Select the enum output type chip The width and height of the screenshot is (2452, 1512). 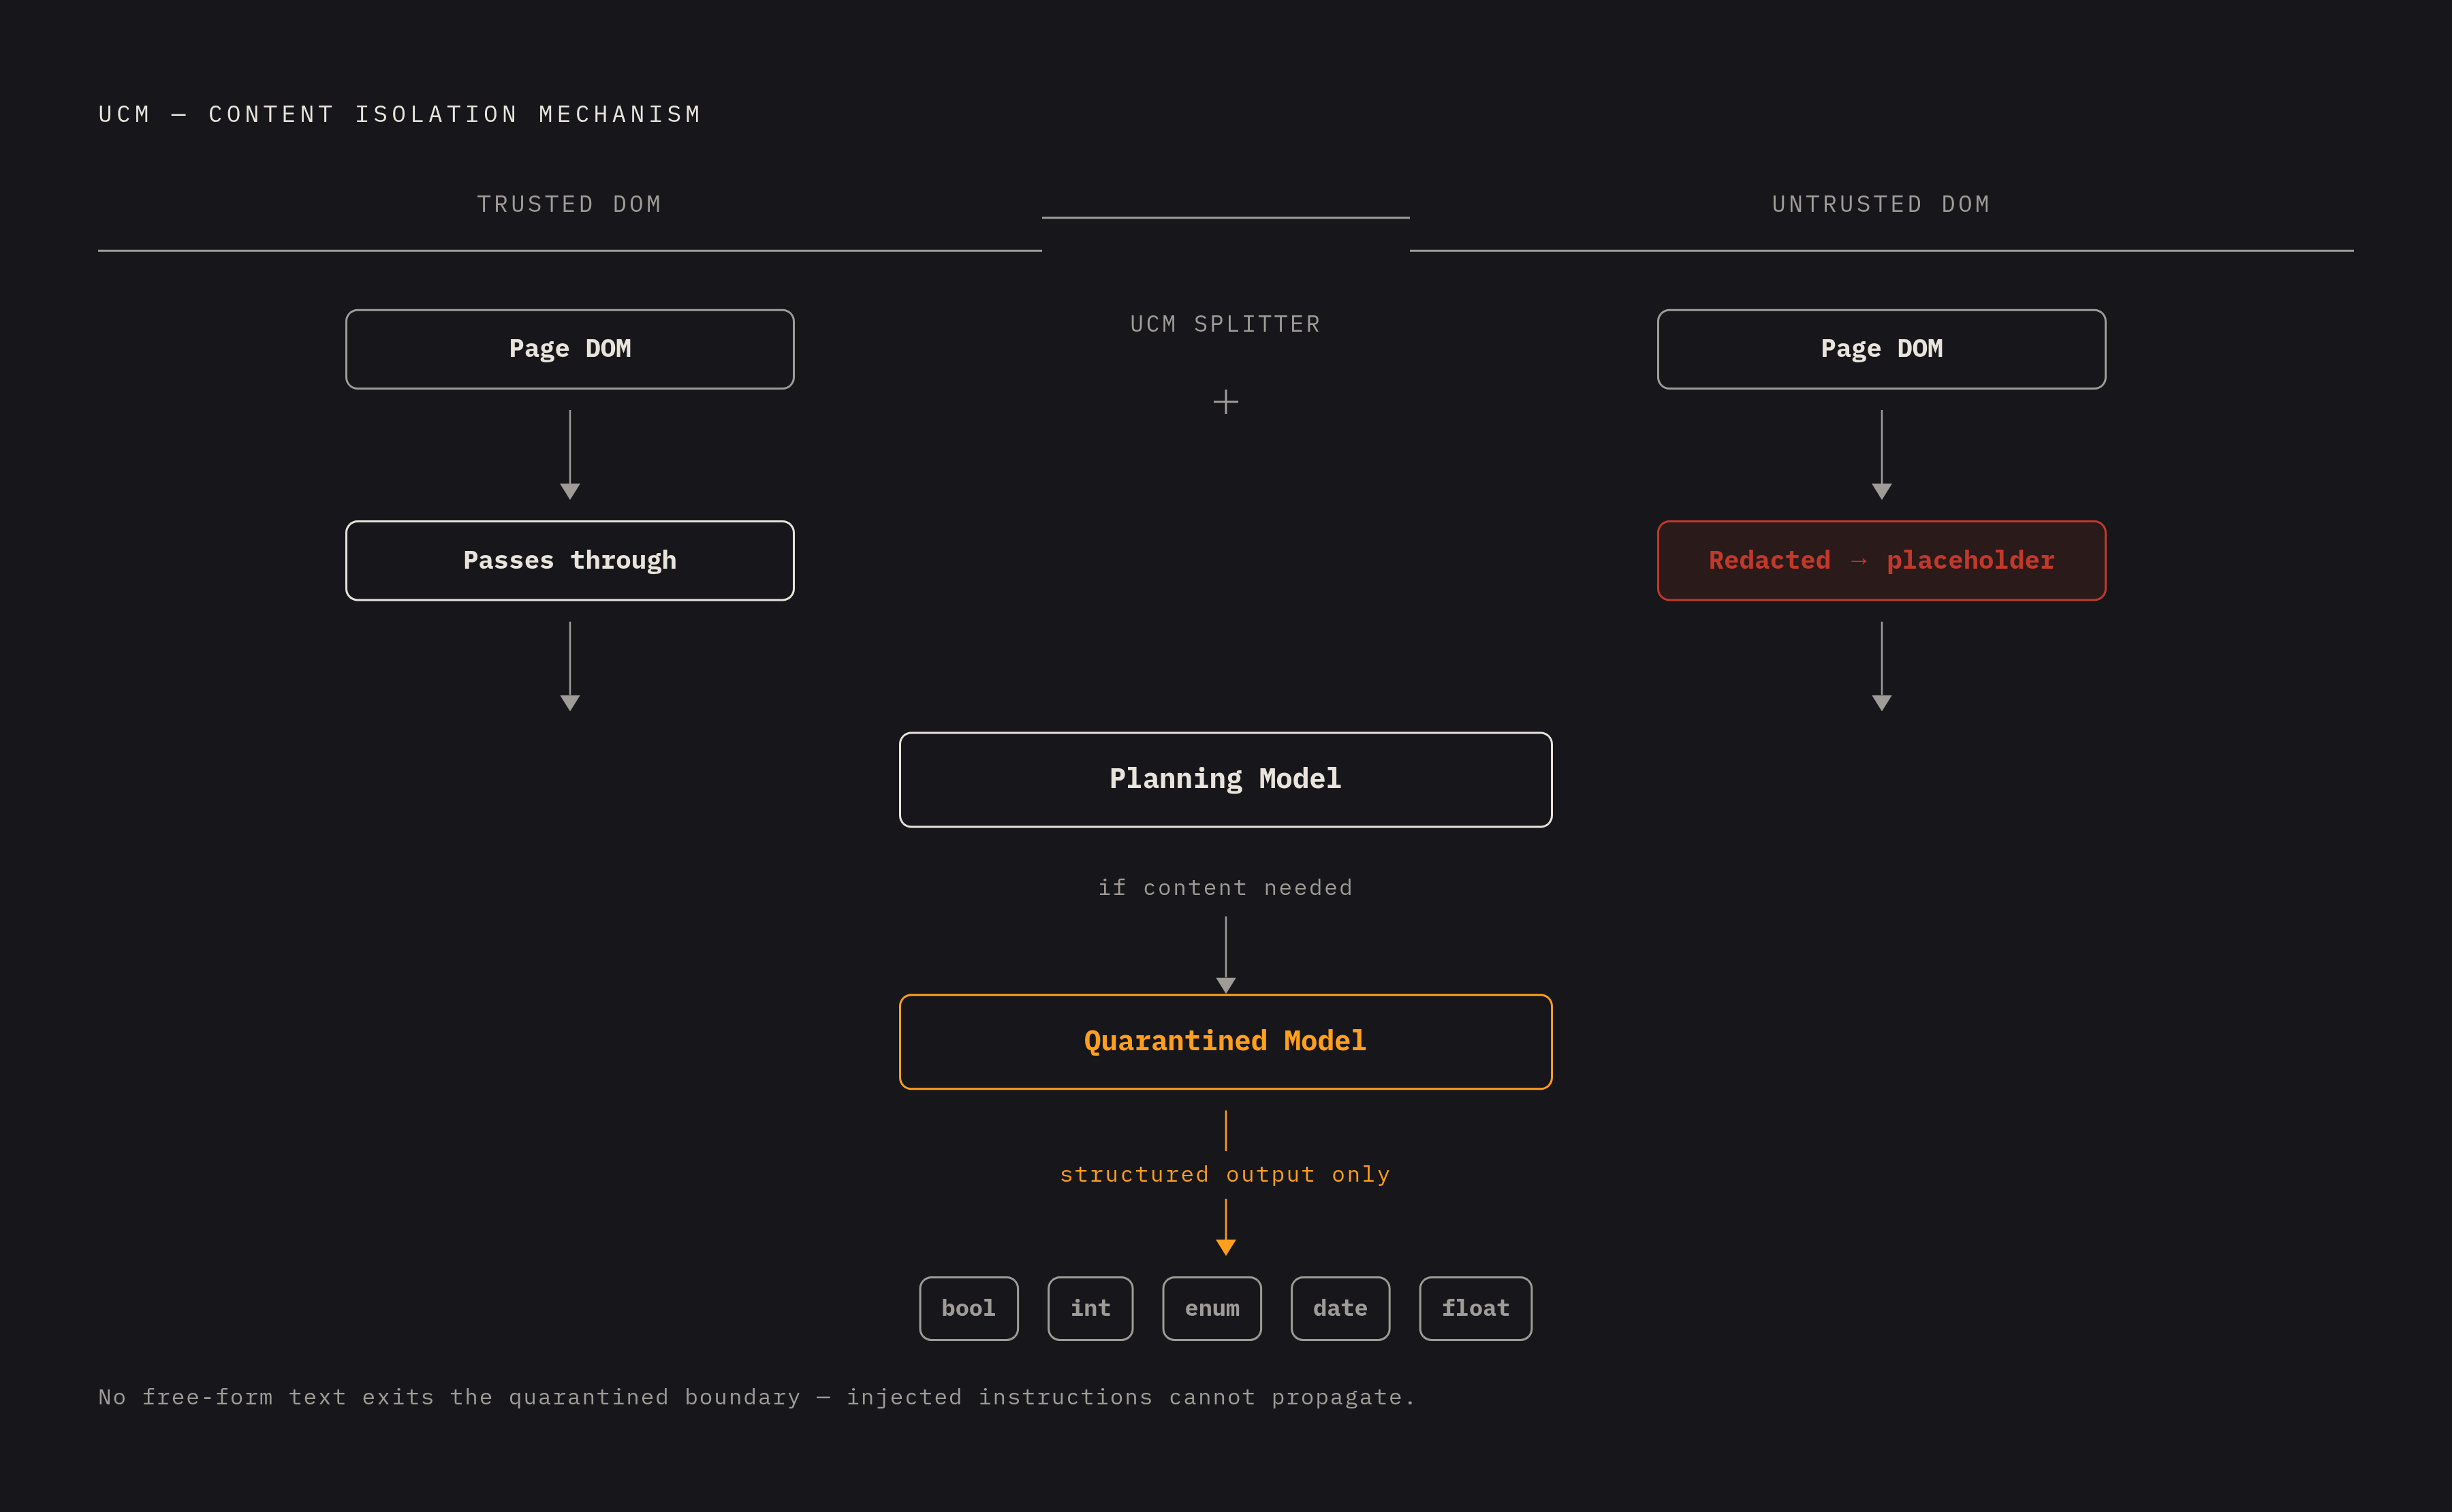[x=1211, y=1308]
